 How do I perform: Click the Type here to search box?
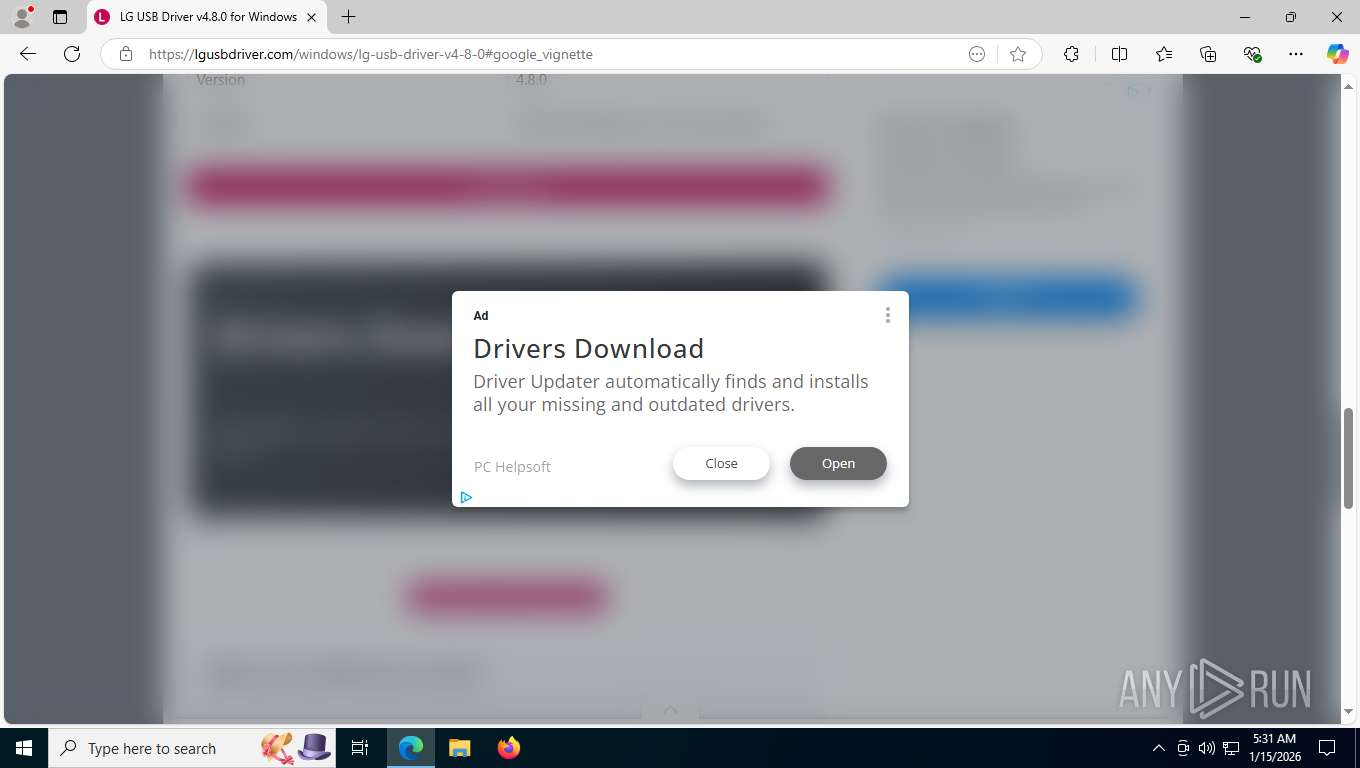pos(193,748)
